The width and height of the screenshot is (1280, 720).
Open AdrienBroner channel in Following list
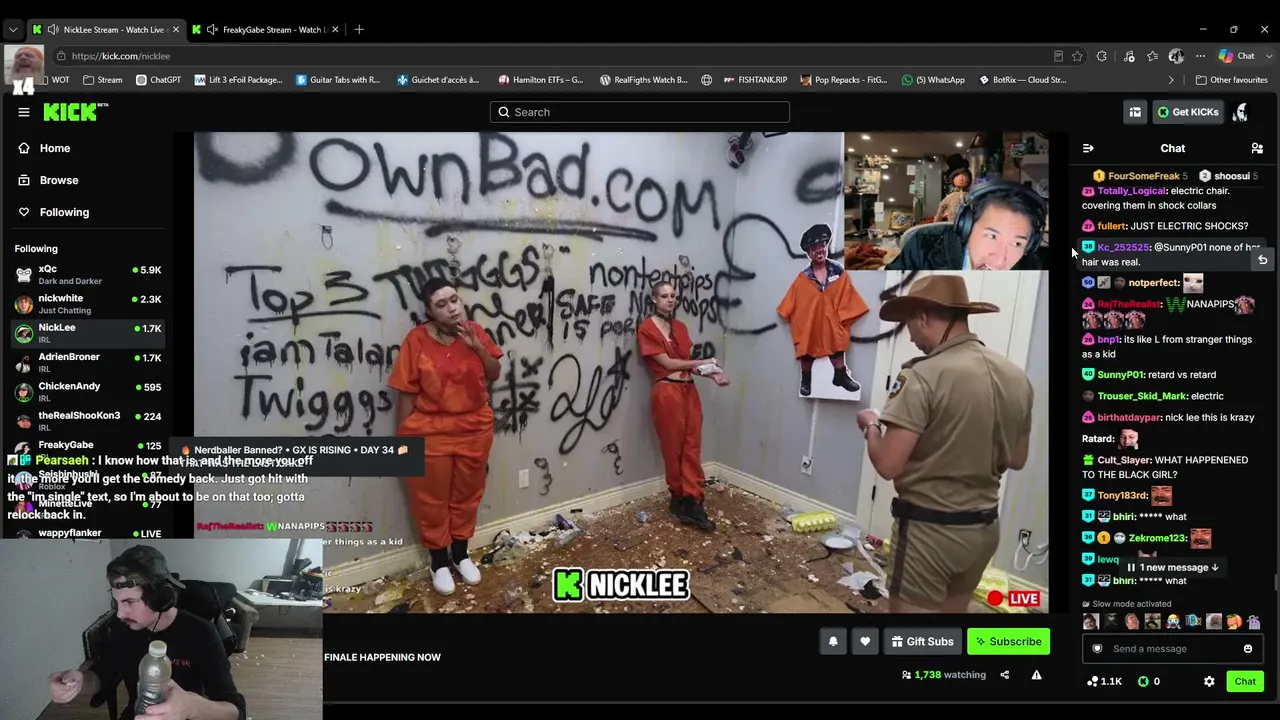pyautogui.click(x=88, y=362)
